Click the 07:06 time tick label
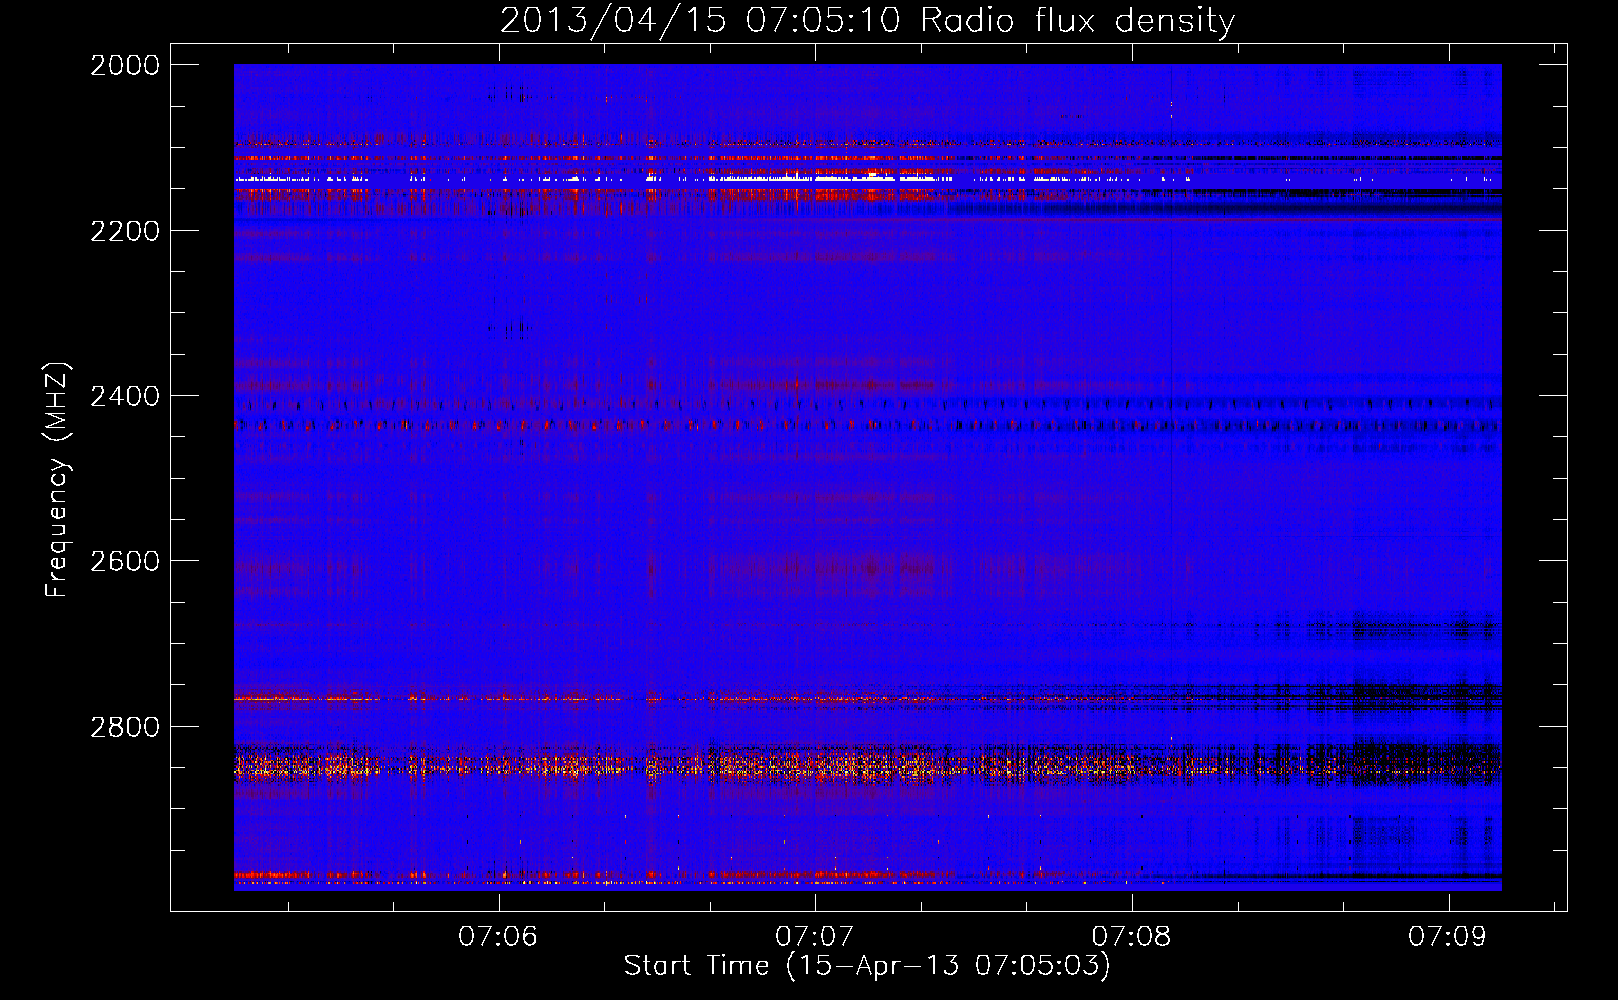This screenshot has width=1618, height=1000. coord(498,936)
